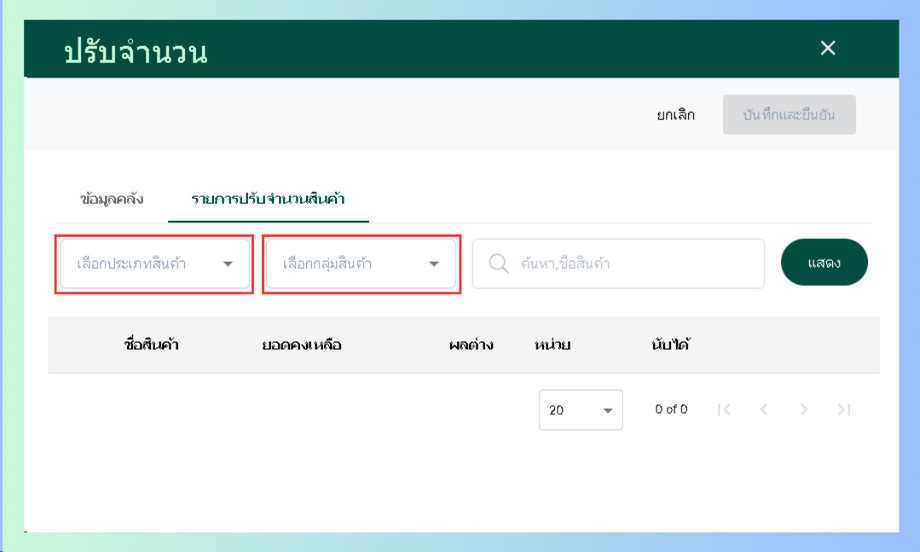Click the ยกเลิก cancel button

(x=675, y=115)
